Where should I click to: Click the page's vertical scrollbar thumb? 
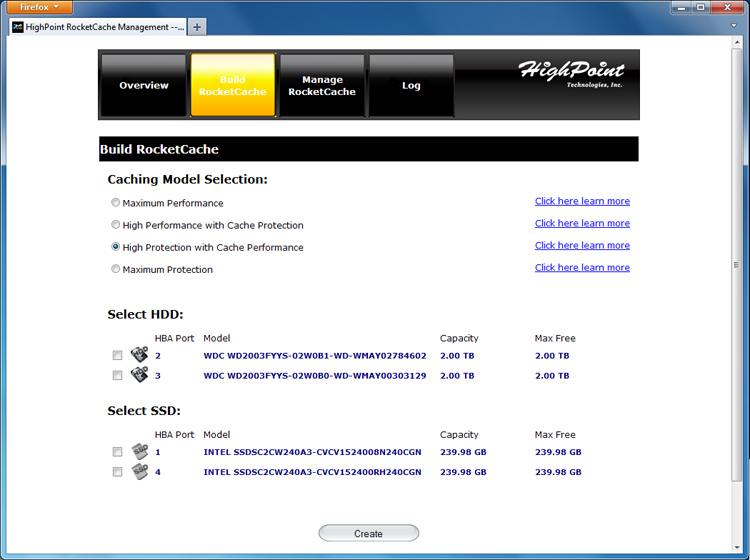pyautogui.click(x=737, y=264)
